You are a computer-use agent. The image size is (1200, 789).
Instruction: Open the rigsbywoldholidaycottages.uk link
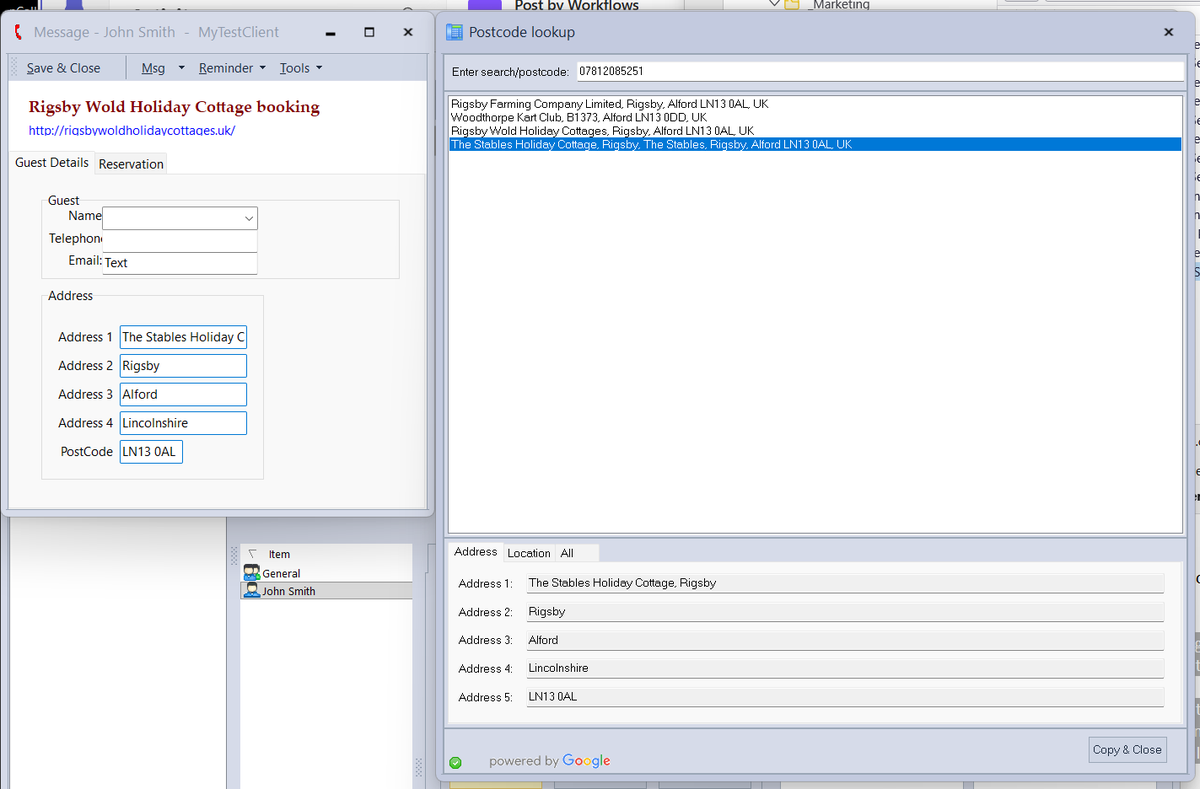tap(131, 130)
